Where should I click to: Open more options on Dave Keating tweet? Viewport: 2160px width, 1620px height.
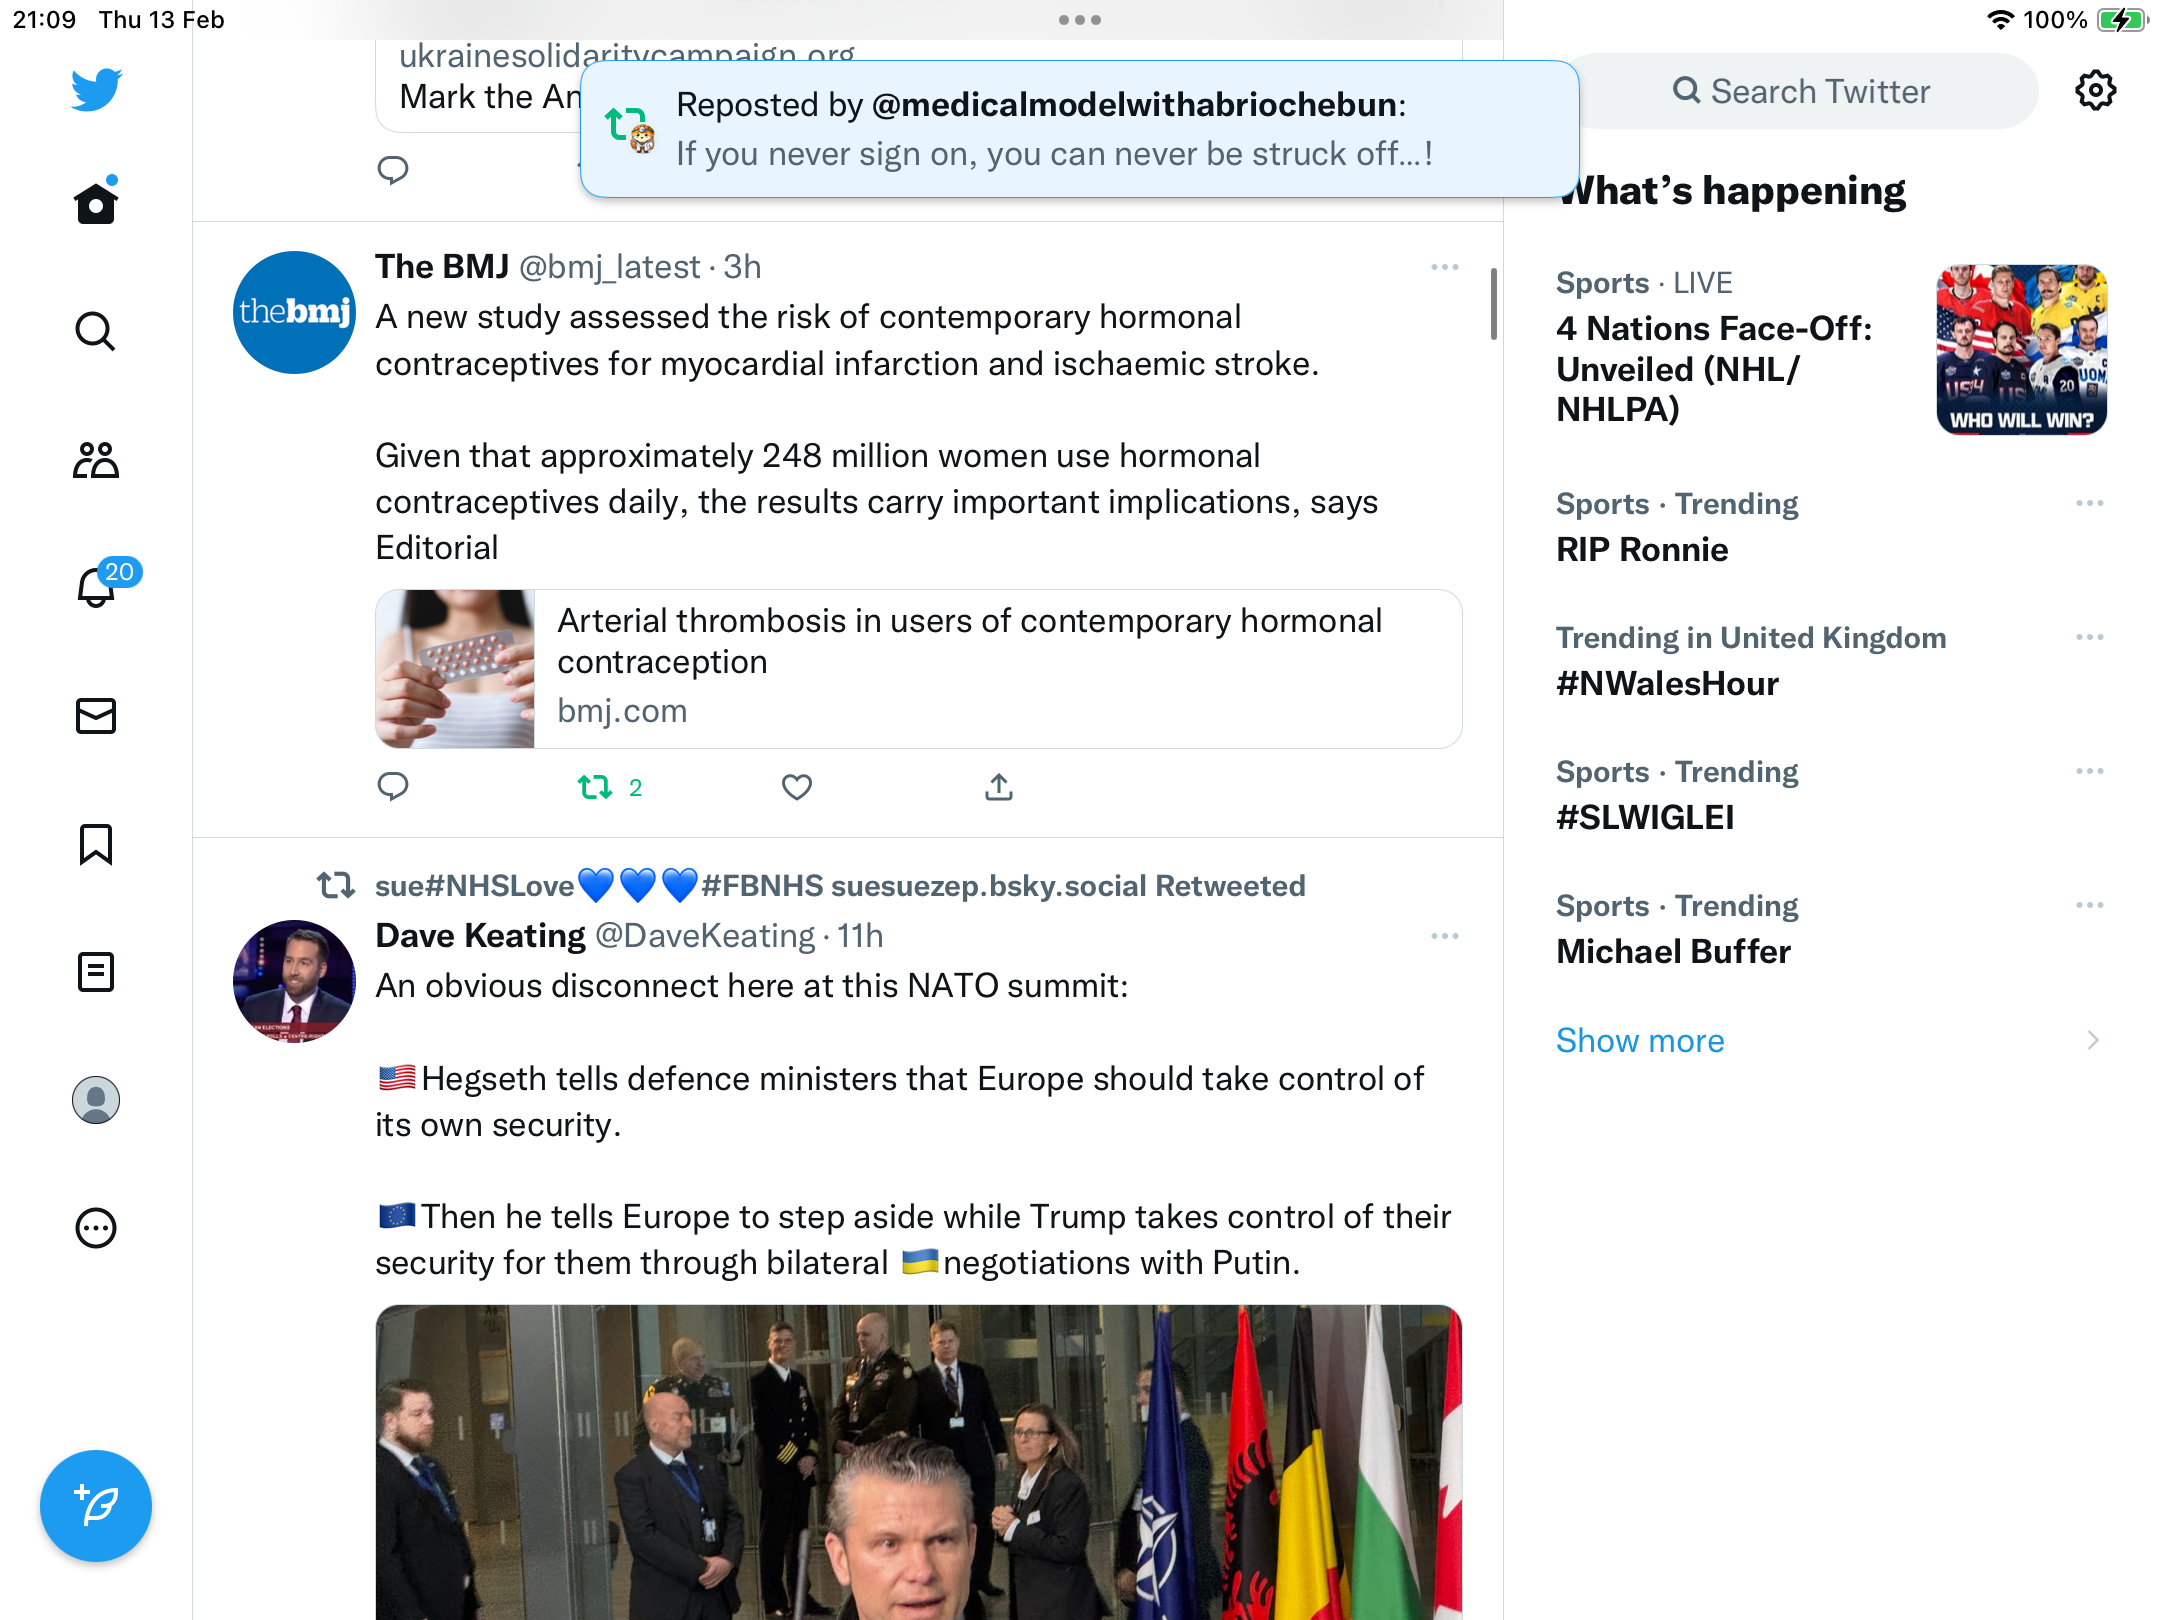coord(1445,936)
